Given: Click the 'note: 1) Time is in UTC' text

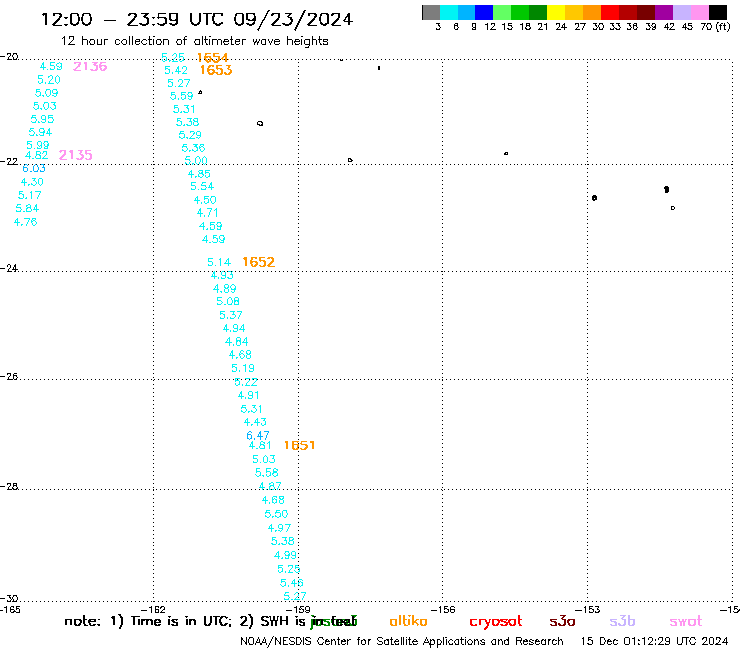Looking at the screenshot, I should tap(148, 621).
